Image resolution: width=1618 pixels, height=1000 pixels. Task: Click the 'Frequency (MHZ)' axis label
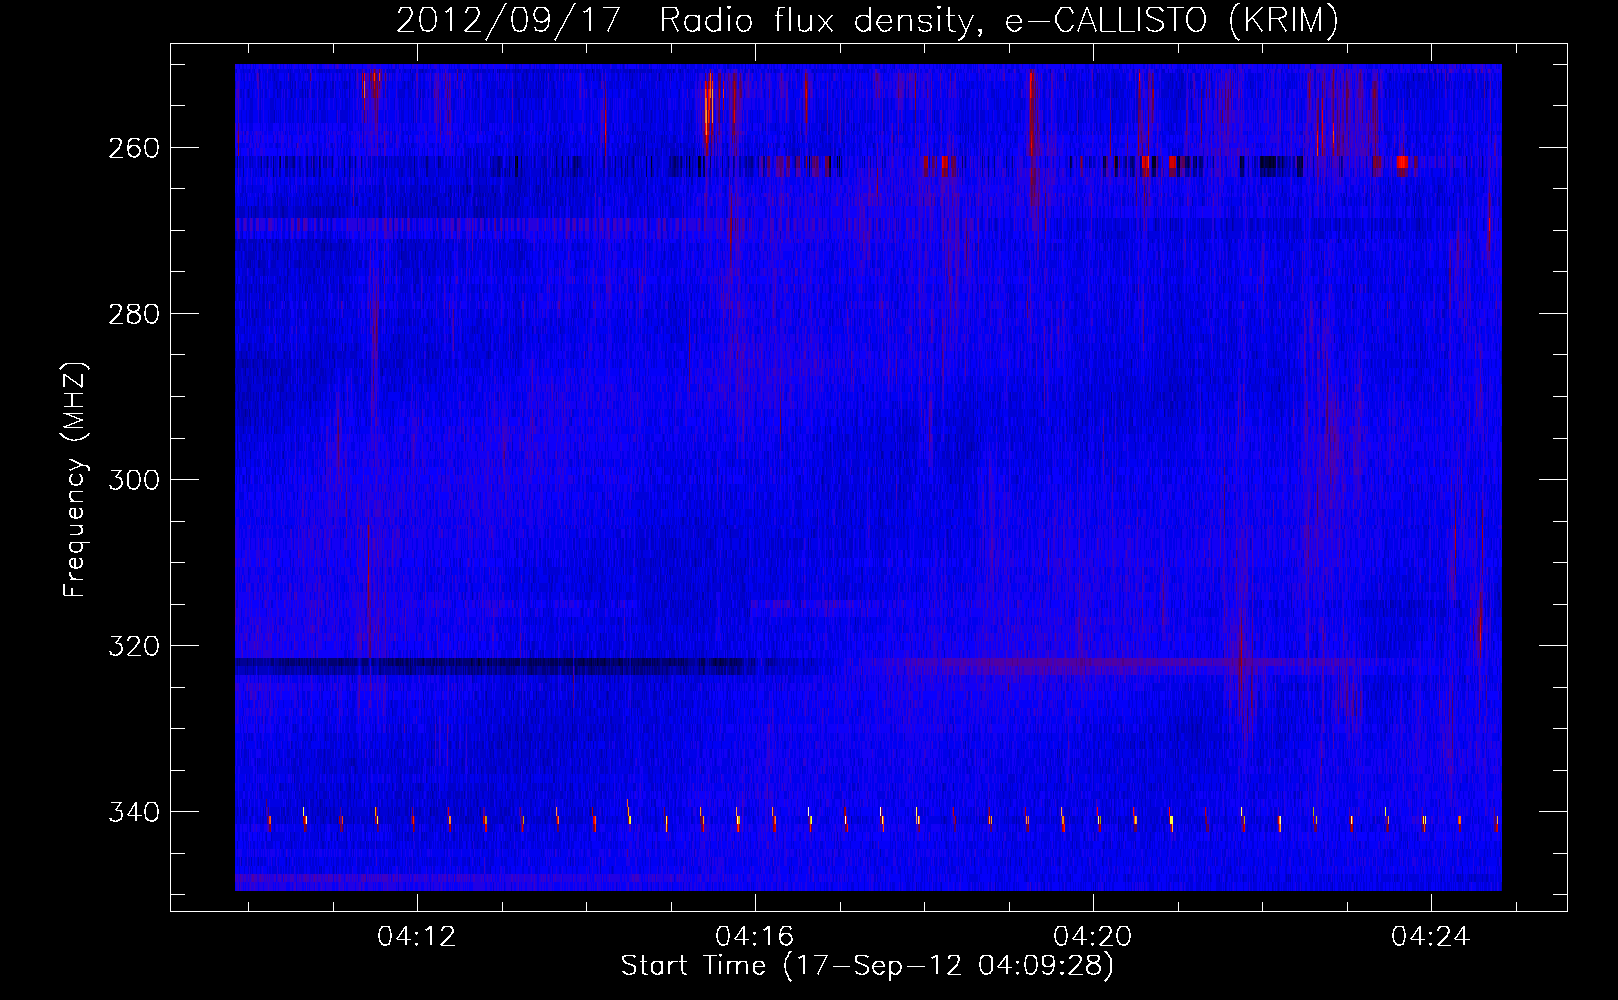76,479
